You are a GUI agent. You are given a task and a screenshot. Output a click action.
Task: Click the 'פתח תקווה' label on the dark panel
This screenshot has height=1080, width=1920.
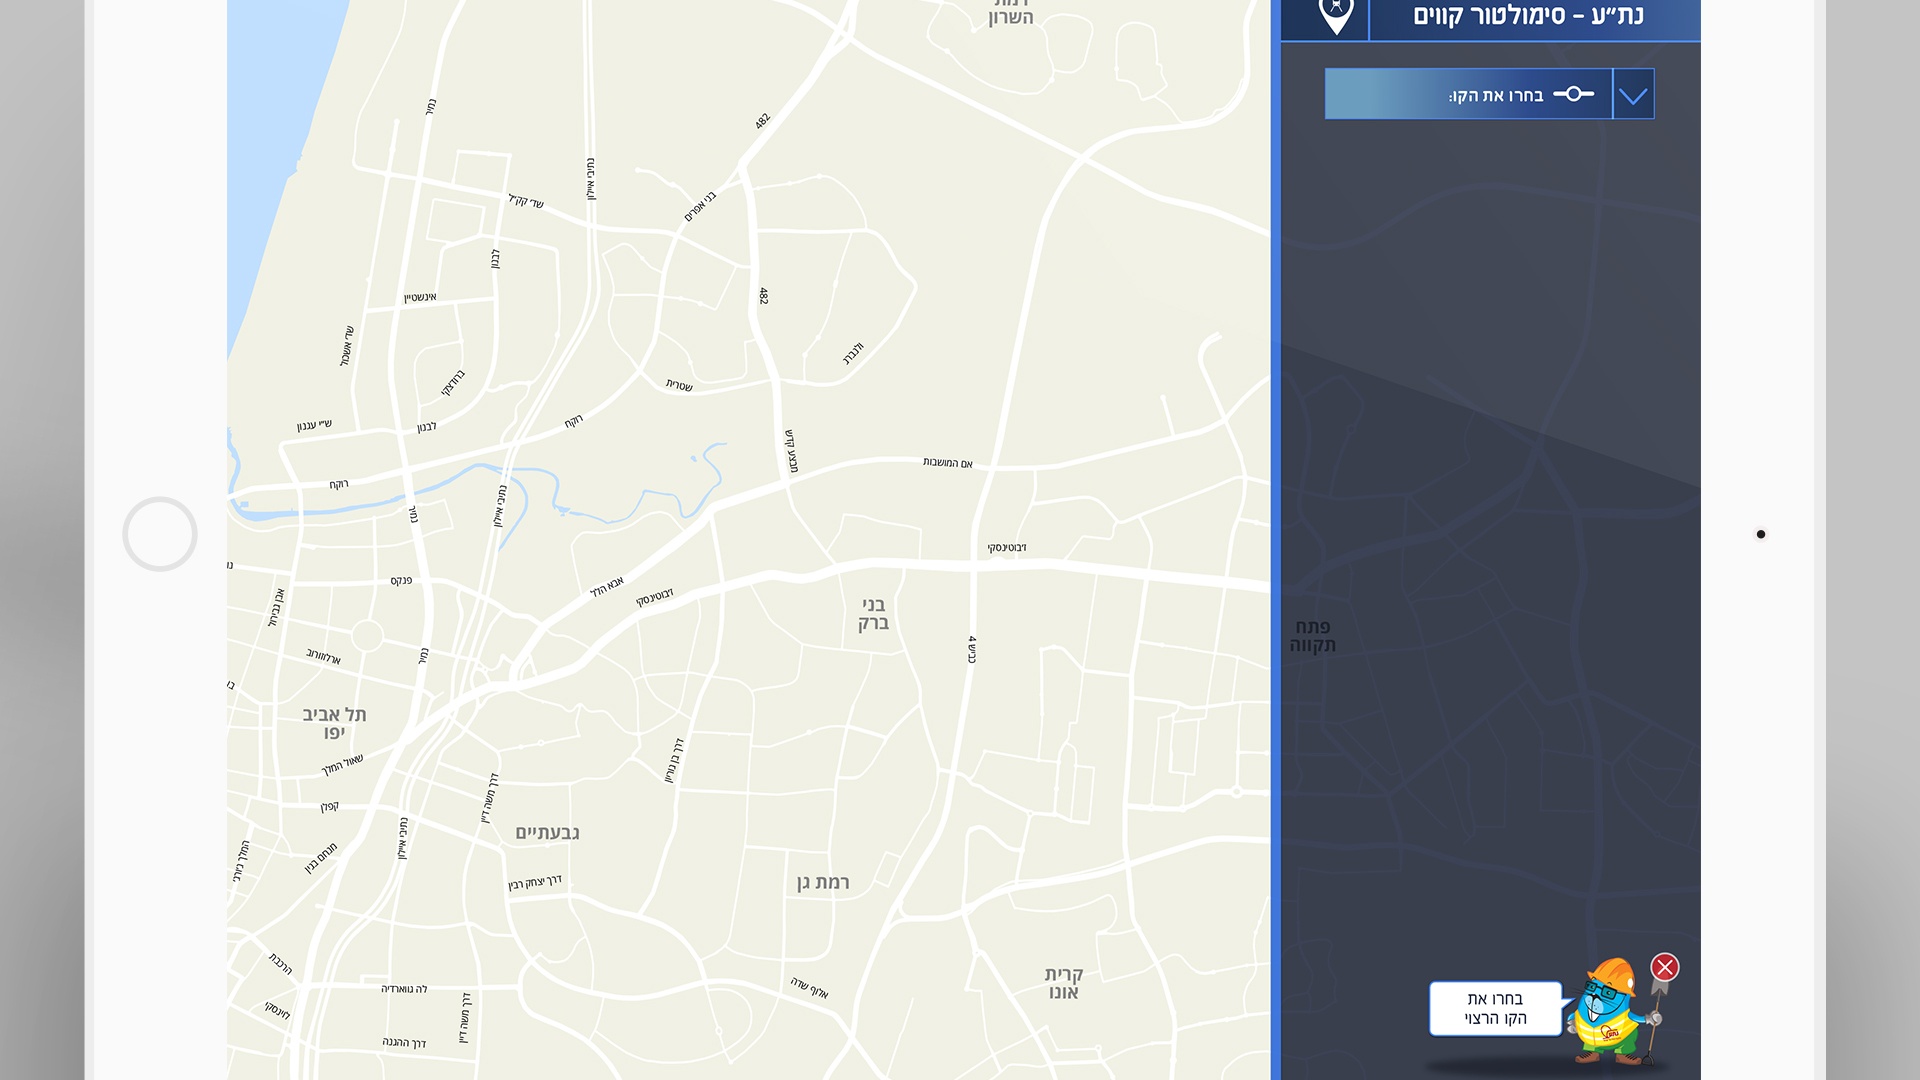coord(1312,636)
